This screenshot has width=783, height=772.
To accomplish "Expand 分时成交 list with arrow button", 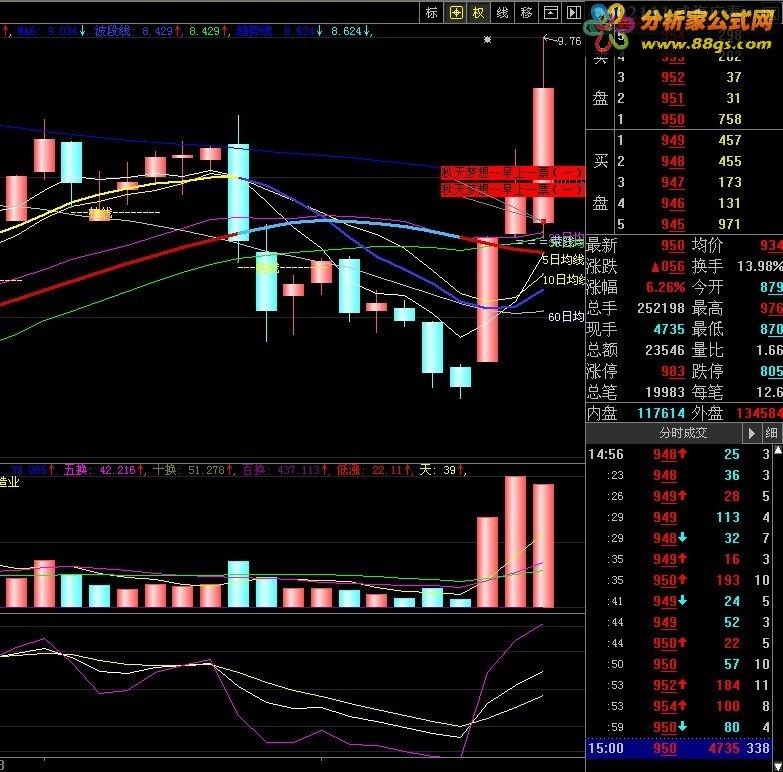I will click(751, 433).
